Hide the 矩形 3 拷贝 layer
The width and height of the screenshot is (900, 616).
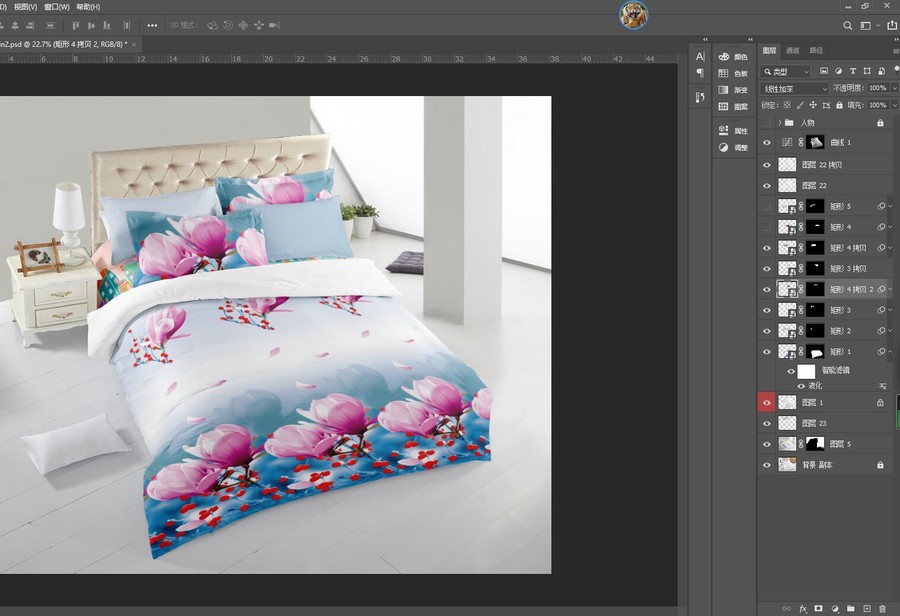767,269
